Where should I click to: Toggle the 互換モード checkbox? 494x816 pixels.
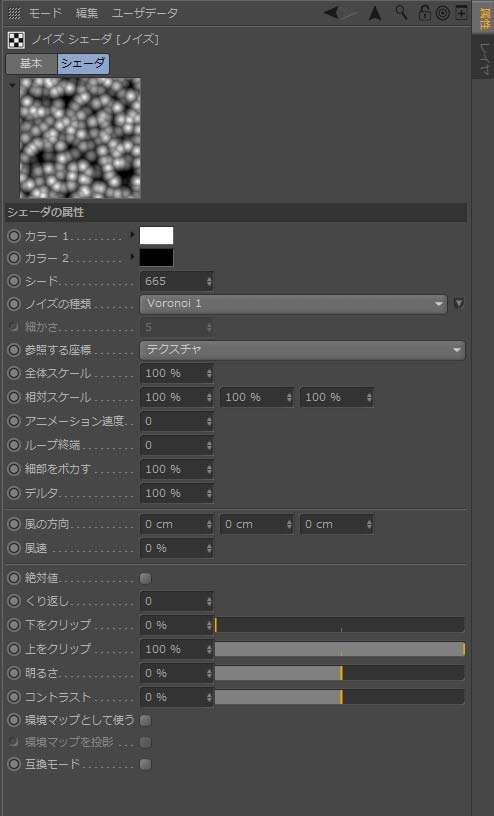tap(146, 764)
